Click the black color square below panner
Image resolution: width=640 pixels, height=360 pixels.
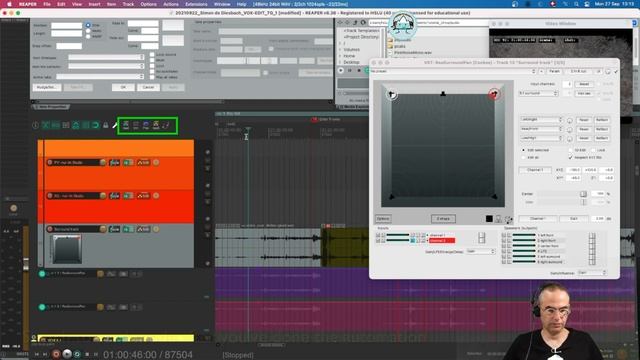point(489,219)
